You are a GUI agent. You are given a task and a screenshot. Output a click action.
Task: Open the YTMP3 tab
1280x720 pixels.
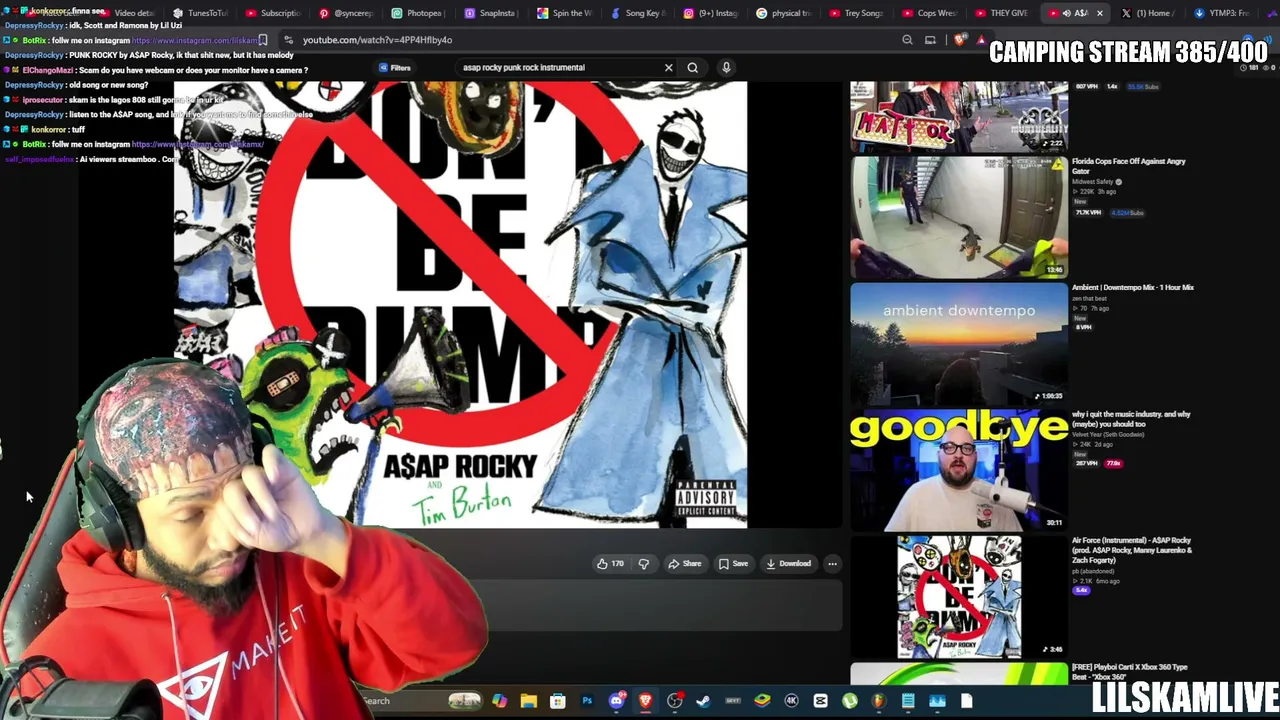tap(1221, 13)
